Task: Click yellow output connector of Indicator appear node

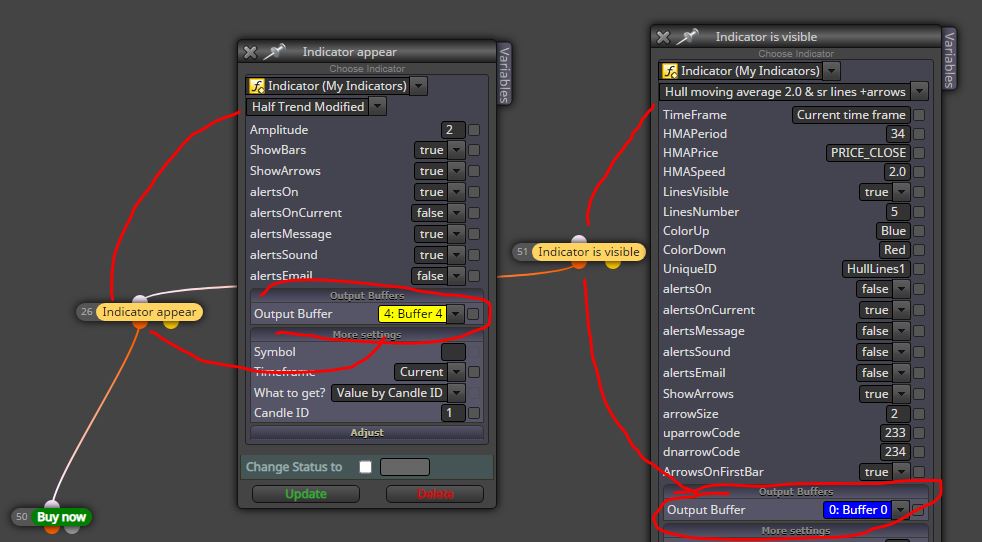Action: click(171, 325)
